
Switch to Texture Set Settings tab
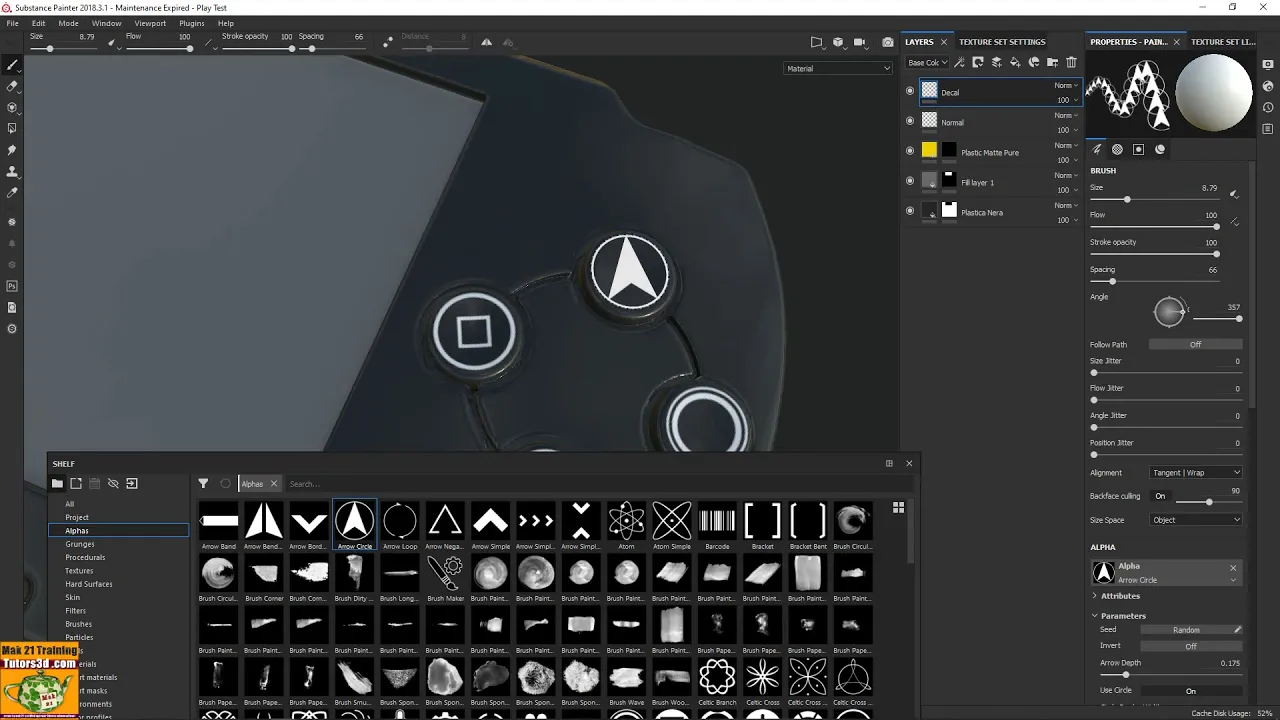pos(1002,42)
